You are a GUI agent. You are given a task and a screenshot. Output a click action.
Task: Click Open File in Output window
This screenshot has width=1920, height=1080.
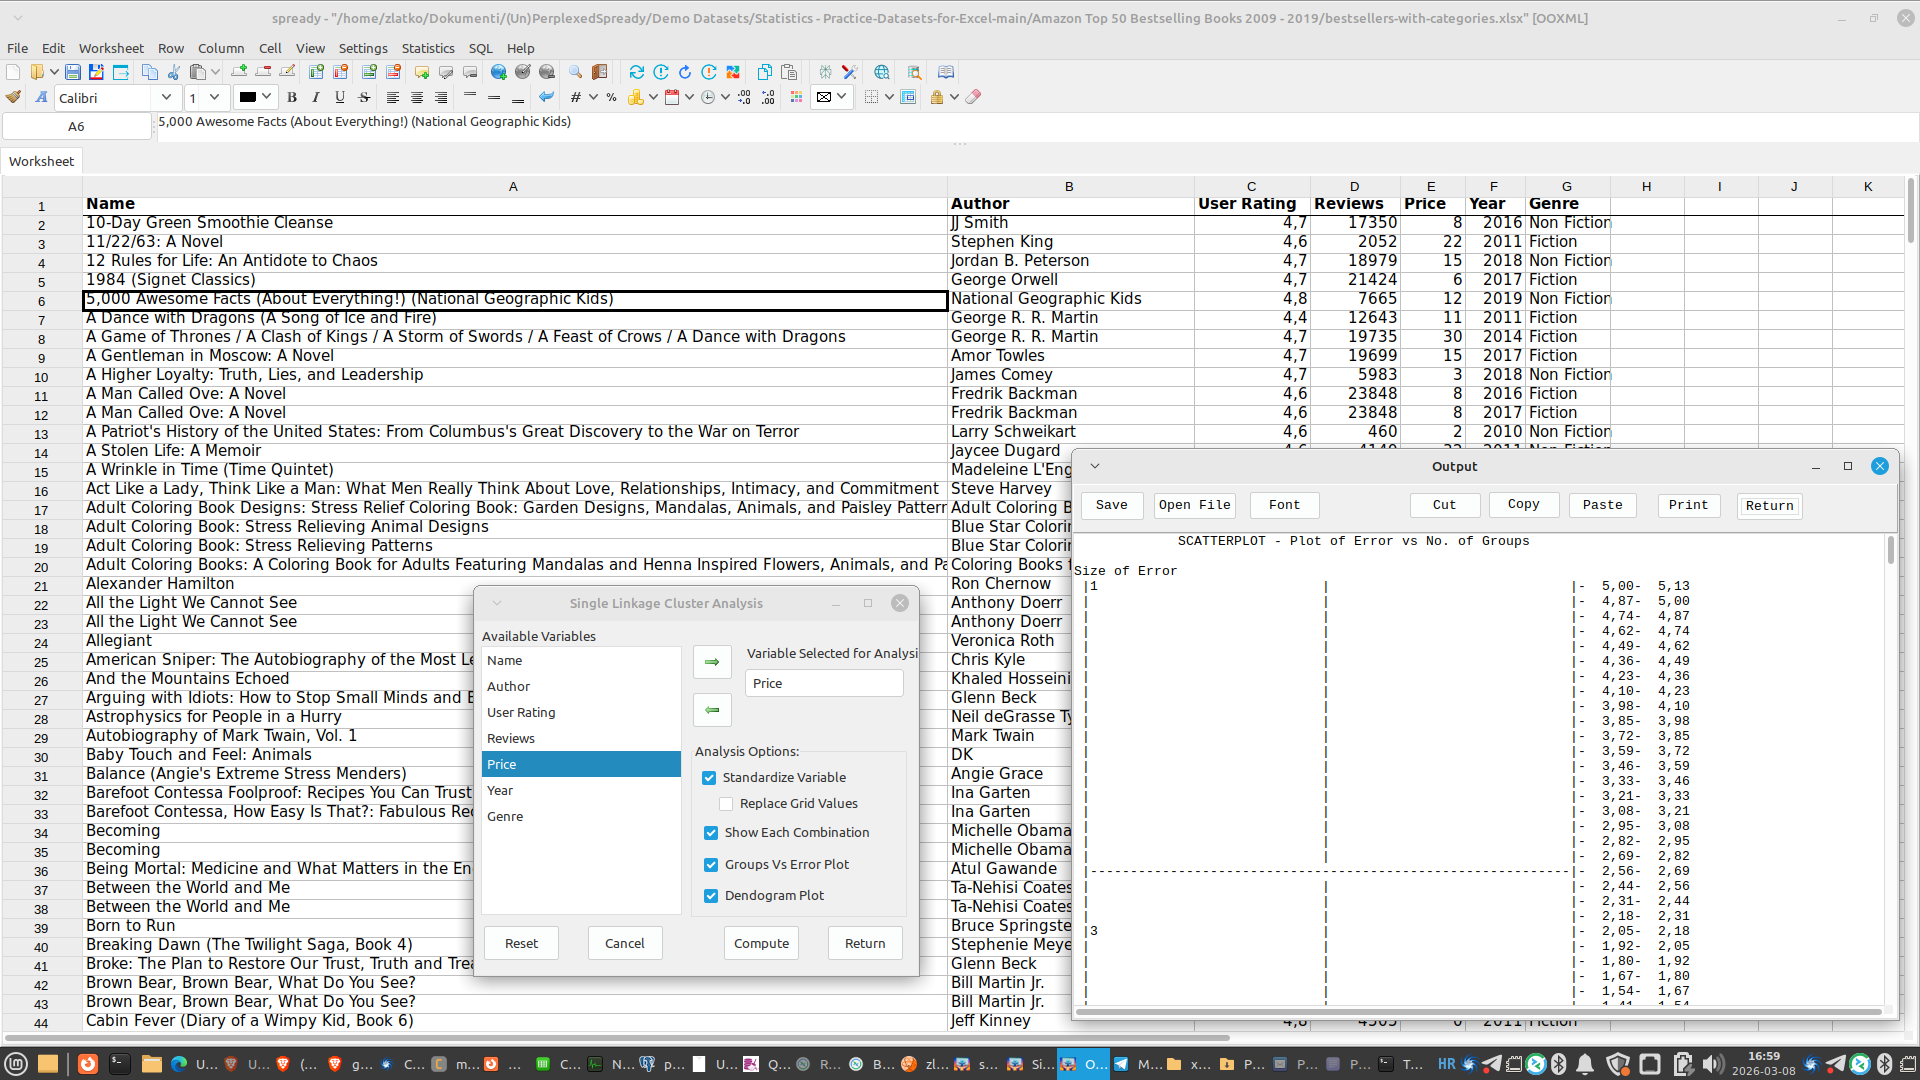tap(1194, 505)
